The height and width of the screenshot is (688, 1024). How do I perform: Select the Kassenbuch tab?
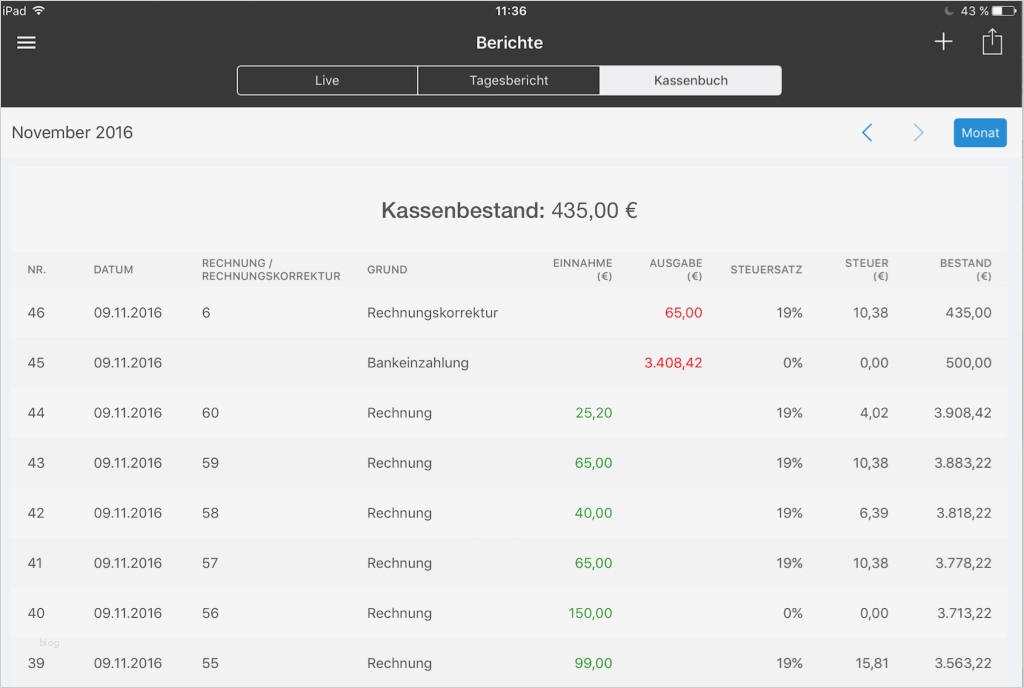click(x=690, y=81)
